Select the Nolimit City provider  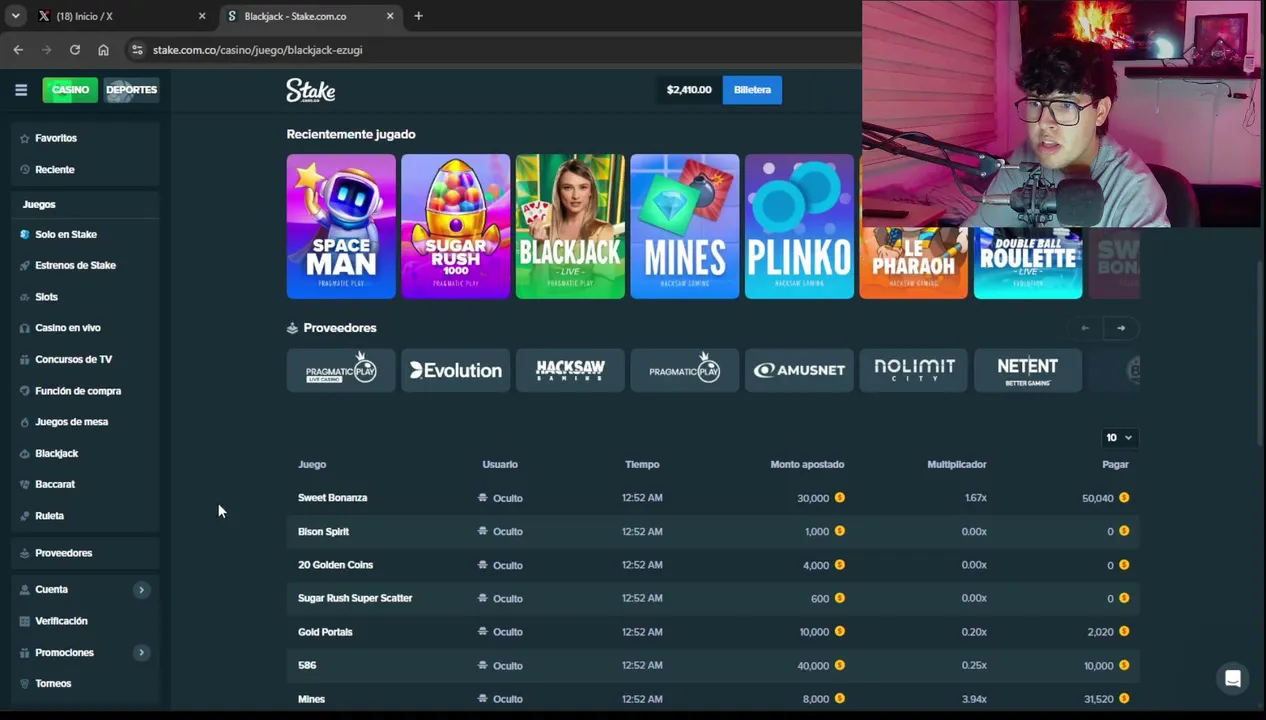tap(913, 370)
